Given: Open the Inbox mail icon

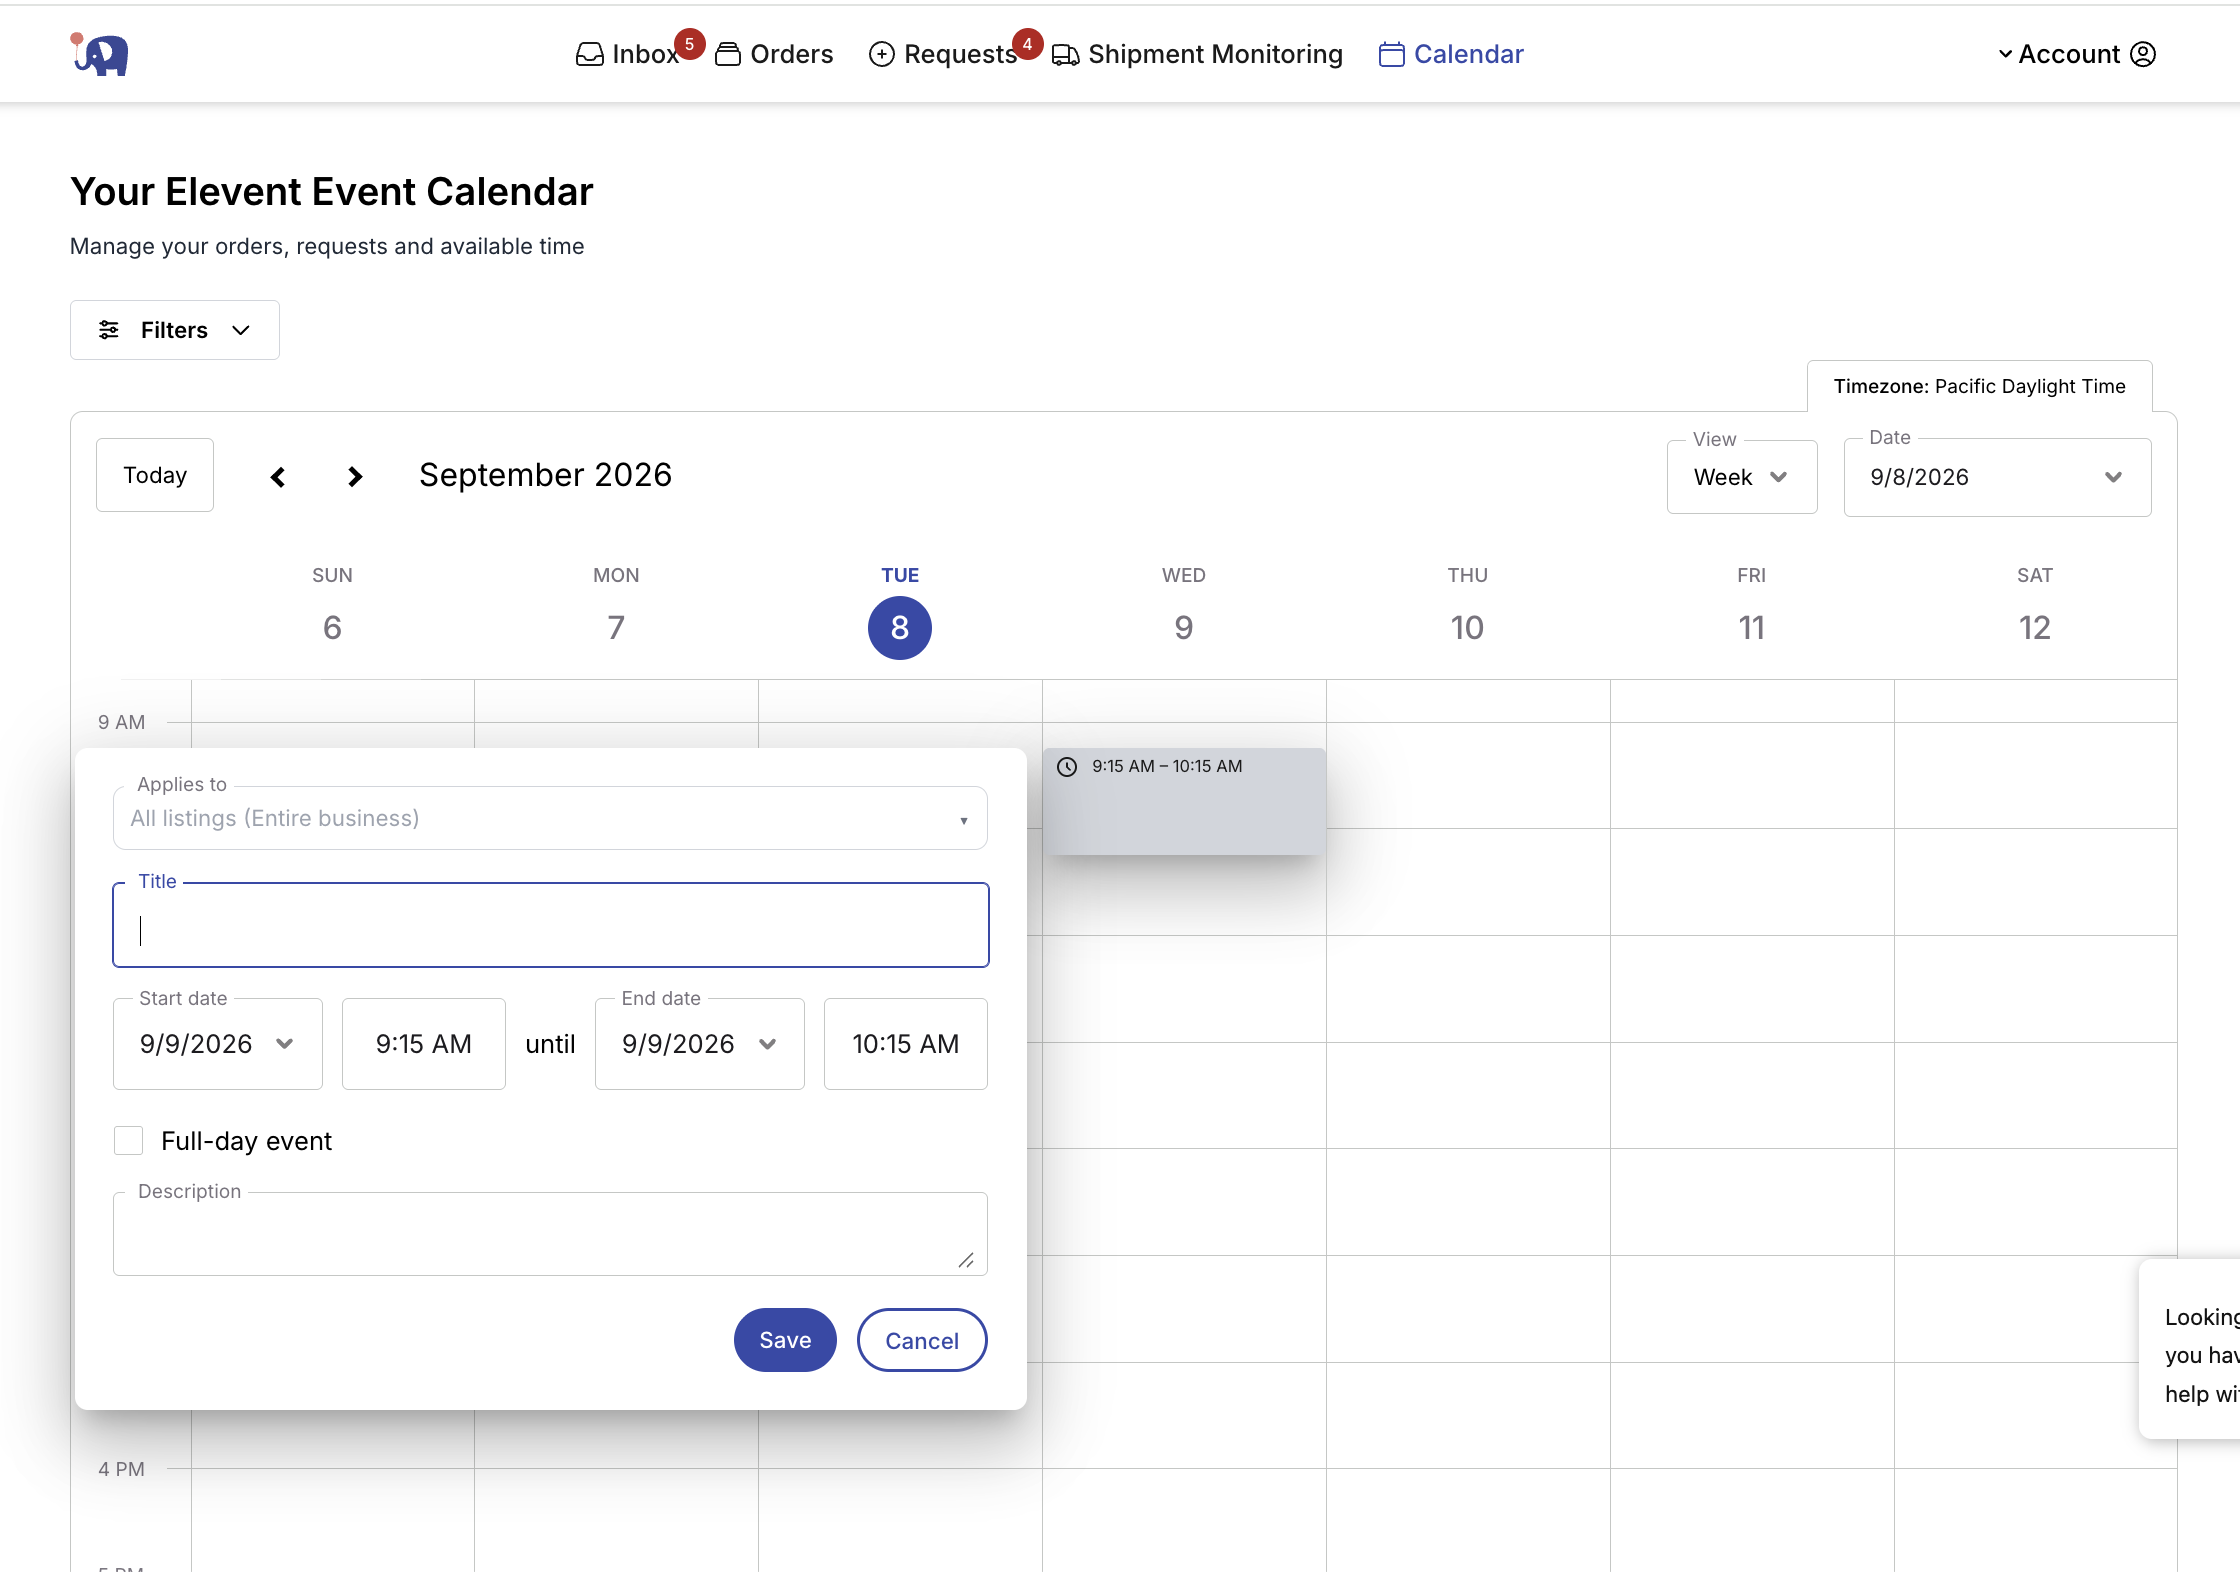Looking at the screenshot, I should pyautogui.click(x=590, y=54).
